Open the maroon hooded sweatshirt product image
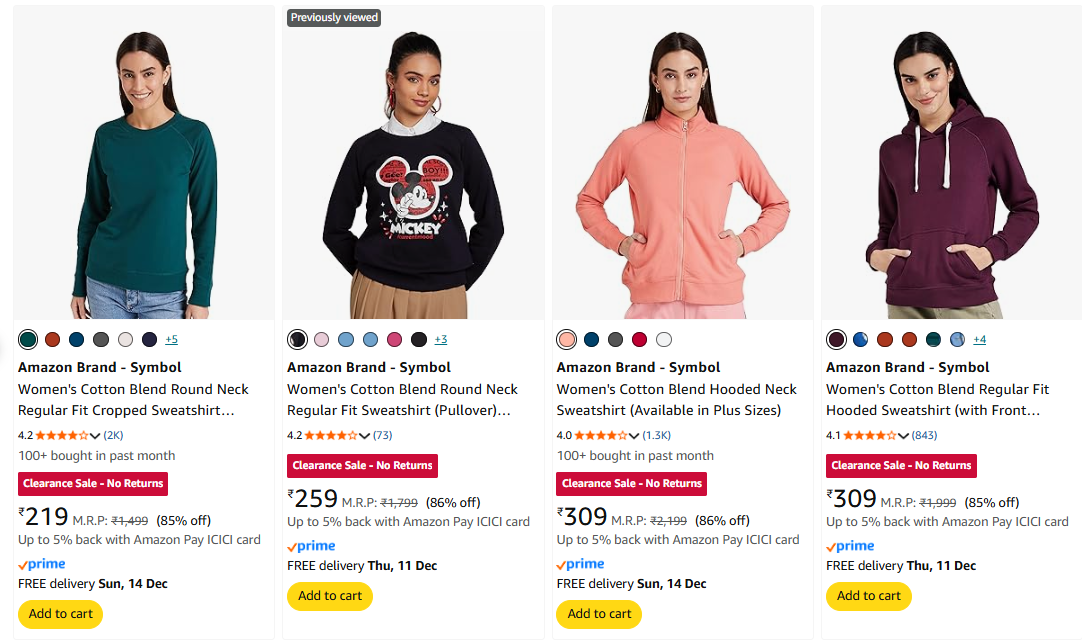The height and width of the screenshot is (641, 1082). pos(950,163)
